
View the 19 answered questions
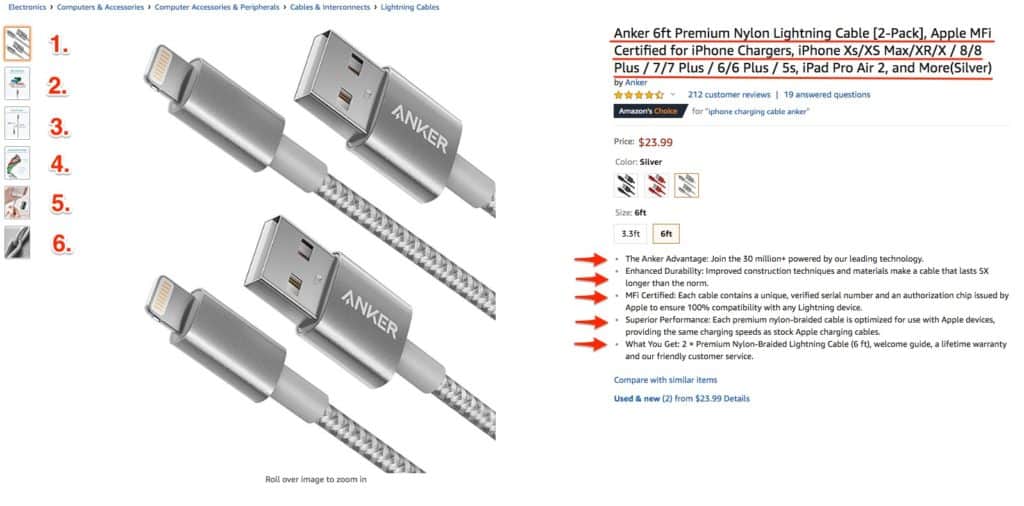click(x=827, y=95)
